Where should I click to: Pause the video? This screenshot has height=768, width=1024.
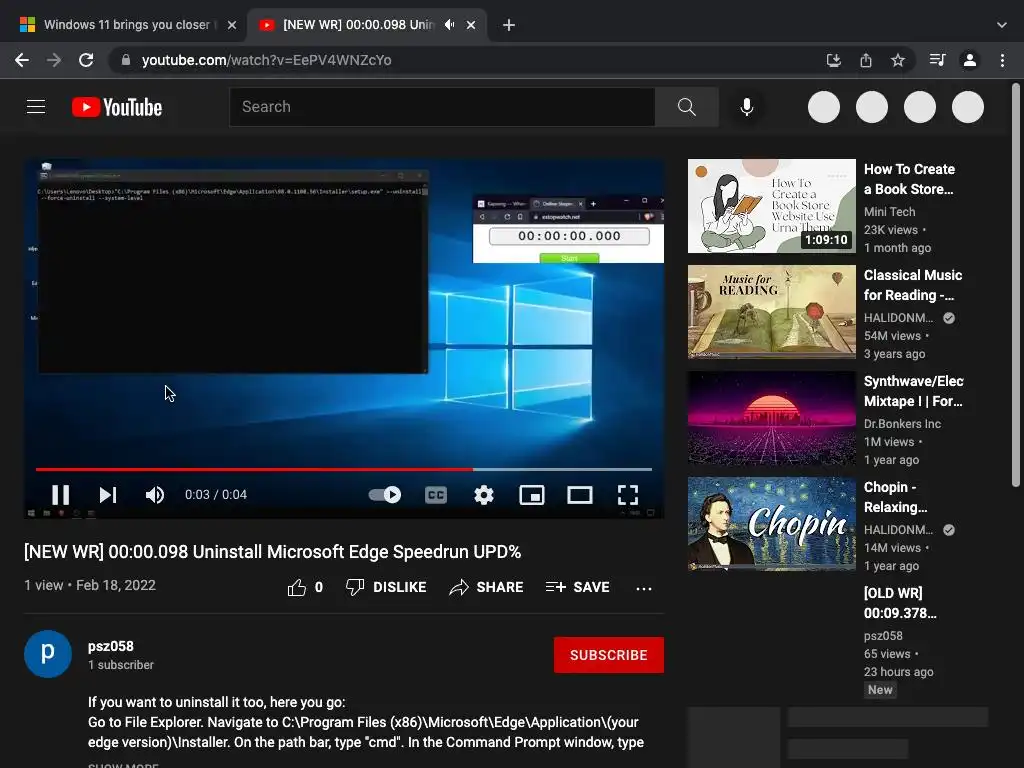[x=60, y=495]
